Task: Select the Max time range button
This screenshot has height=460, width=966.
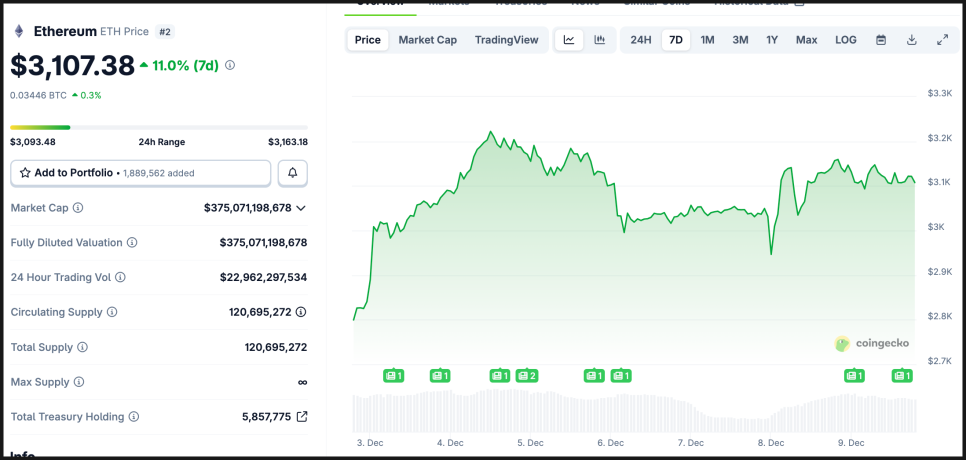Action: tap(806, 40)
